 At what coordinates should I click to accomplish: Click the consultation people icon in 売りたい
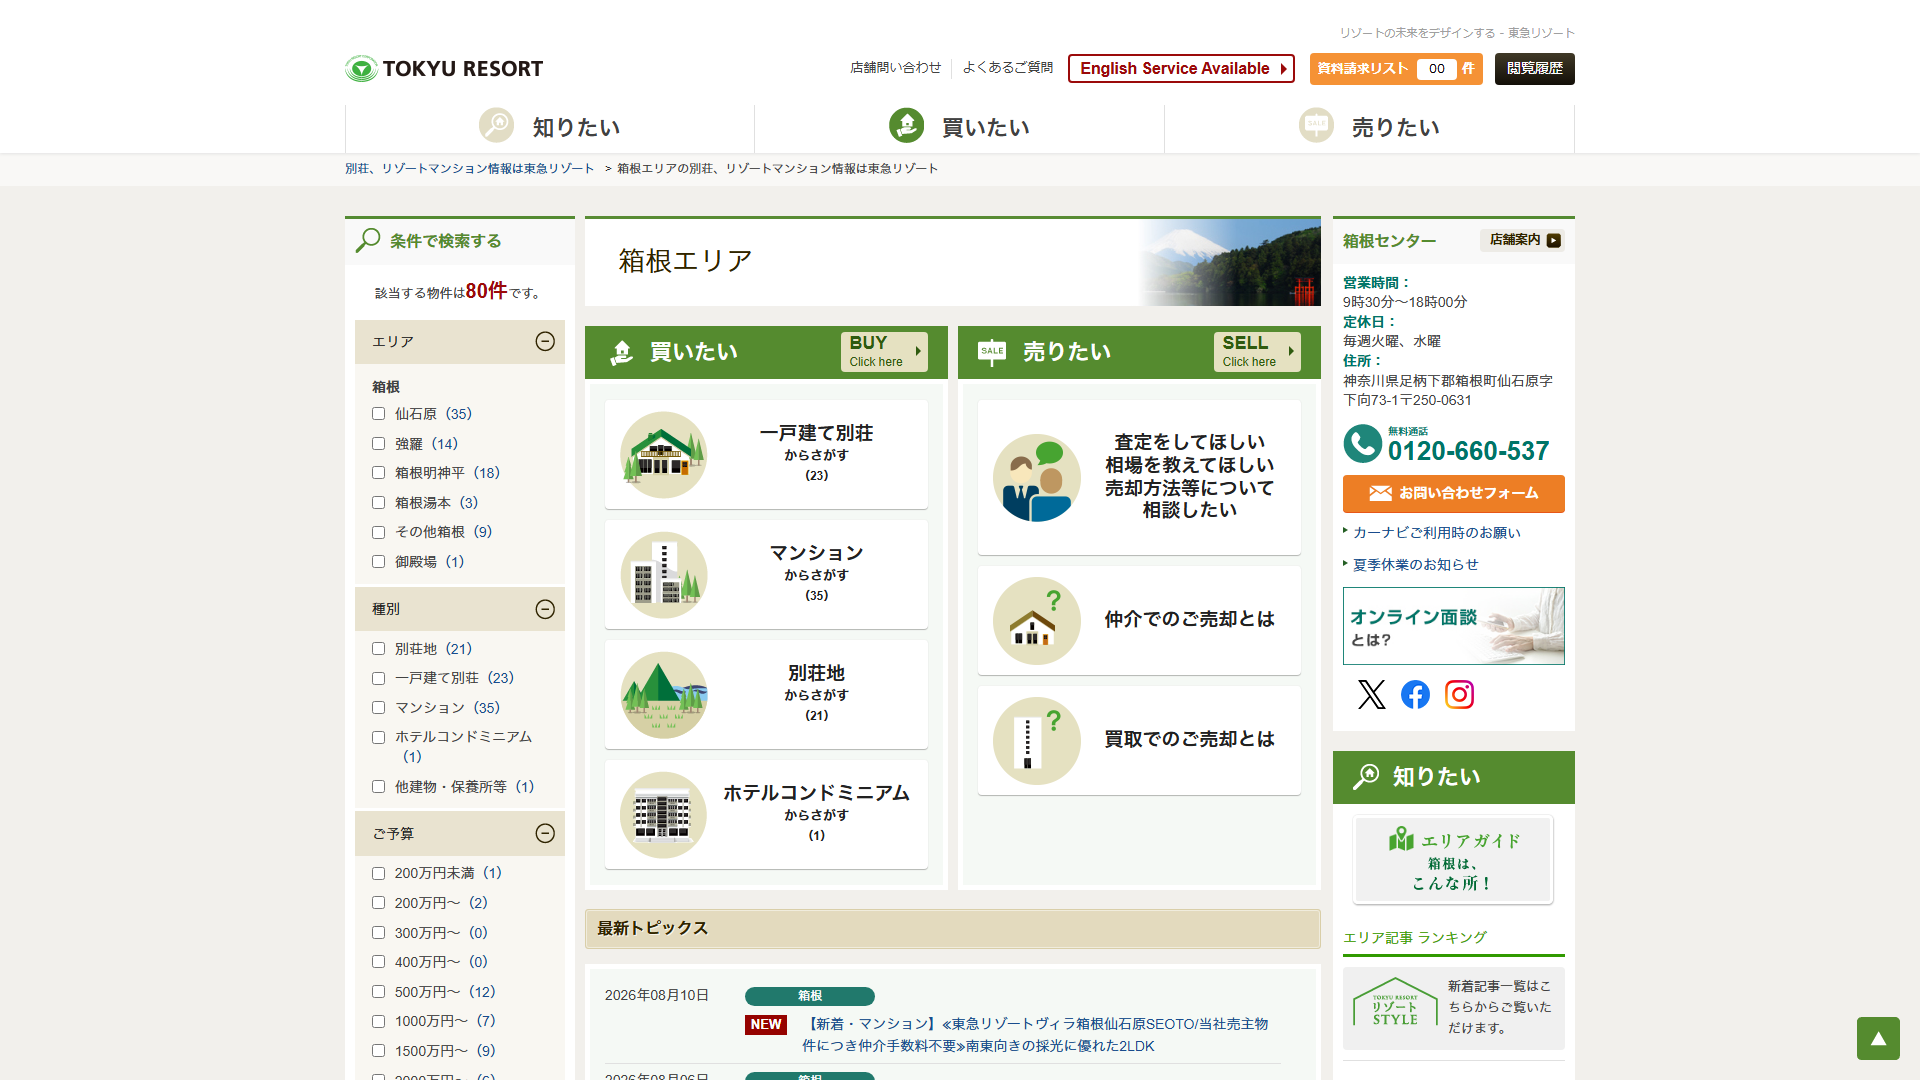(1036, 478)
